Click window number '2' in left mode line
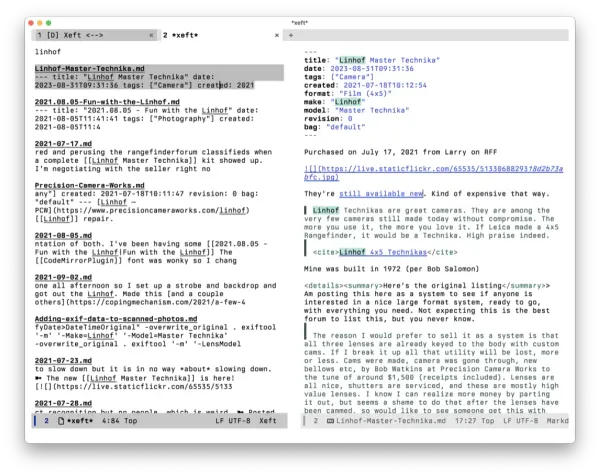This screenshot has width=600, height=476. tap(46, 421)
